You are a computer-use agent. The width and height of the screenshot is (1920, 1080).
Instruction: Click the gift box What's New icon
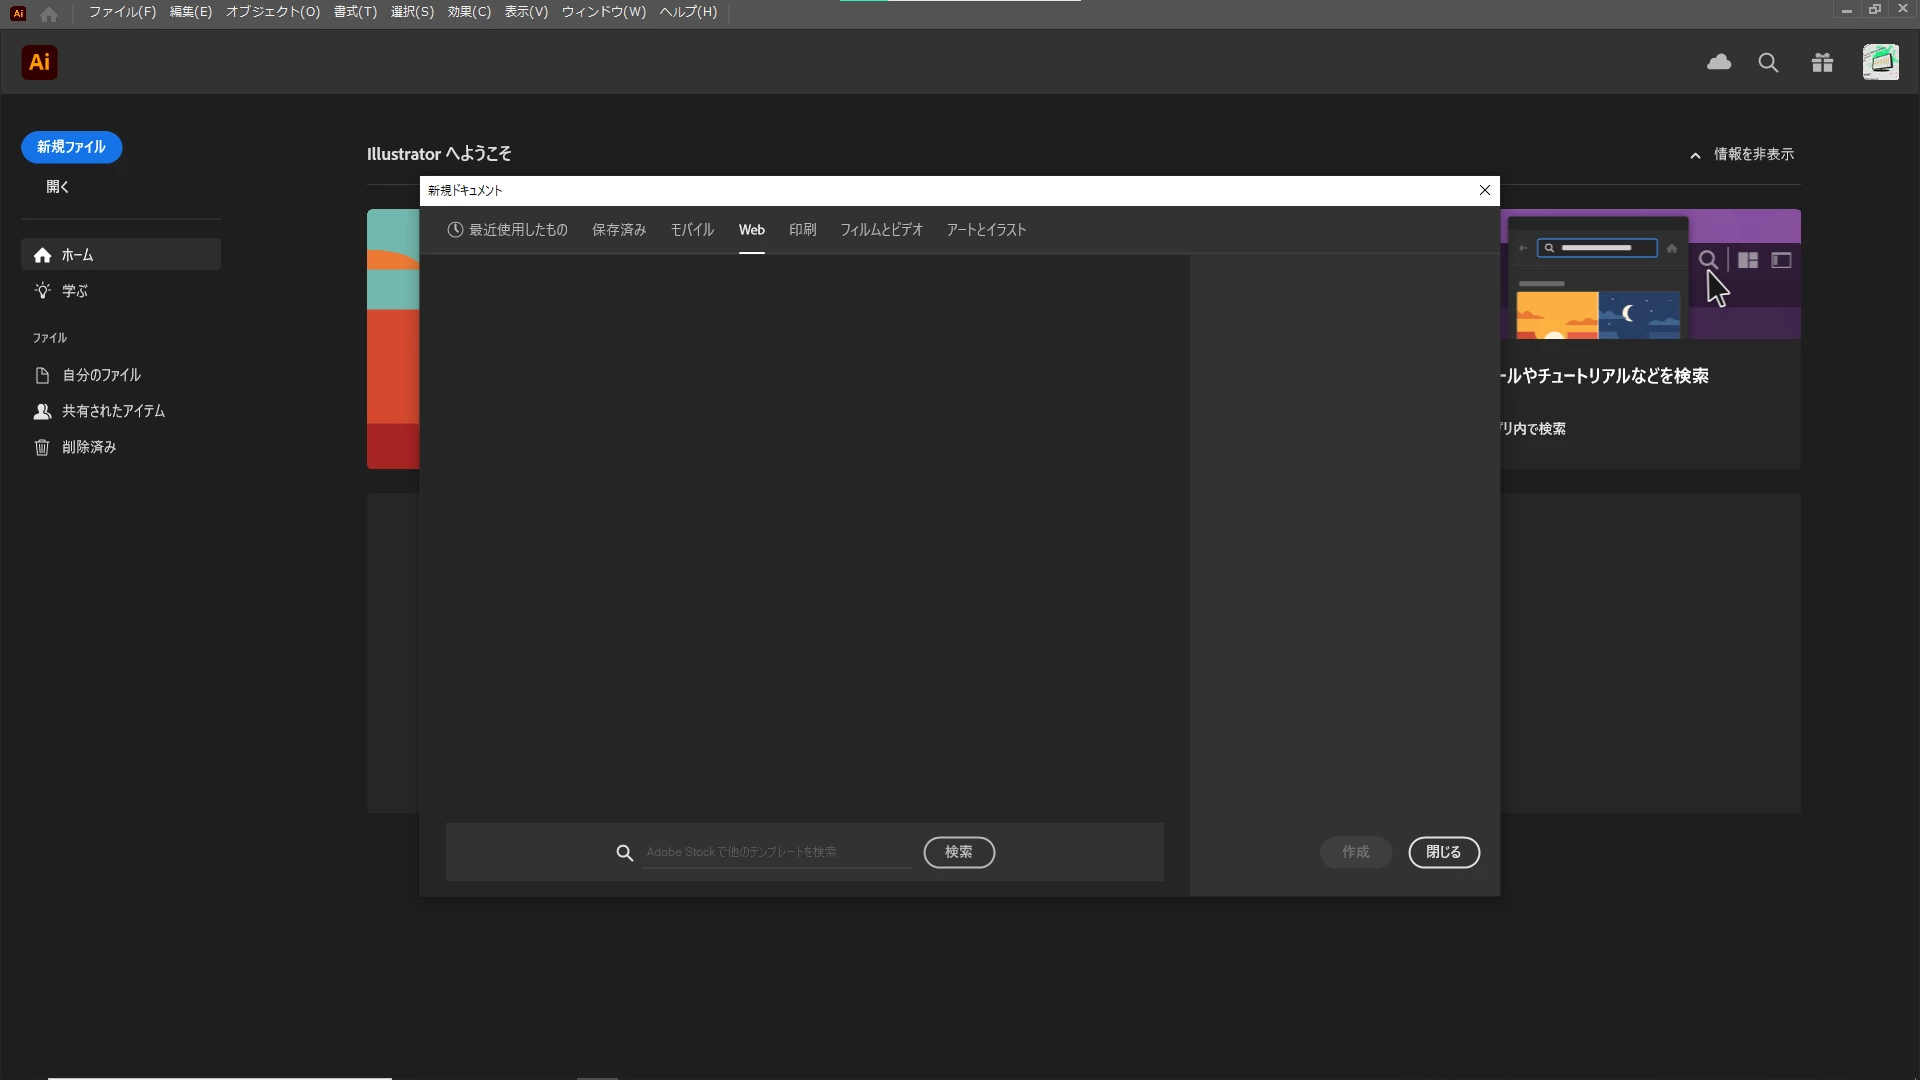tap(1822, 63)
